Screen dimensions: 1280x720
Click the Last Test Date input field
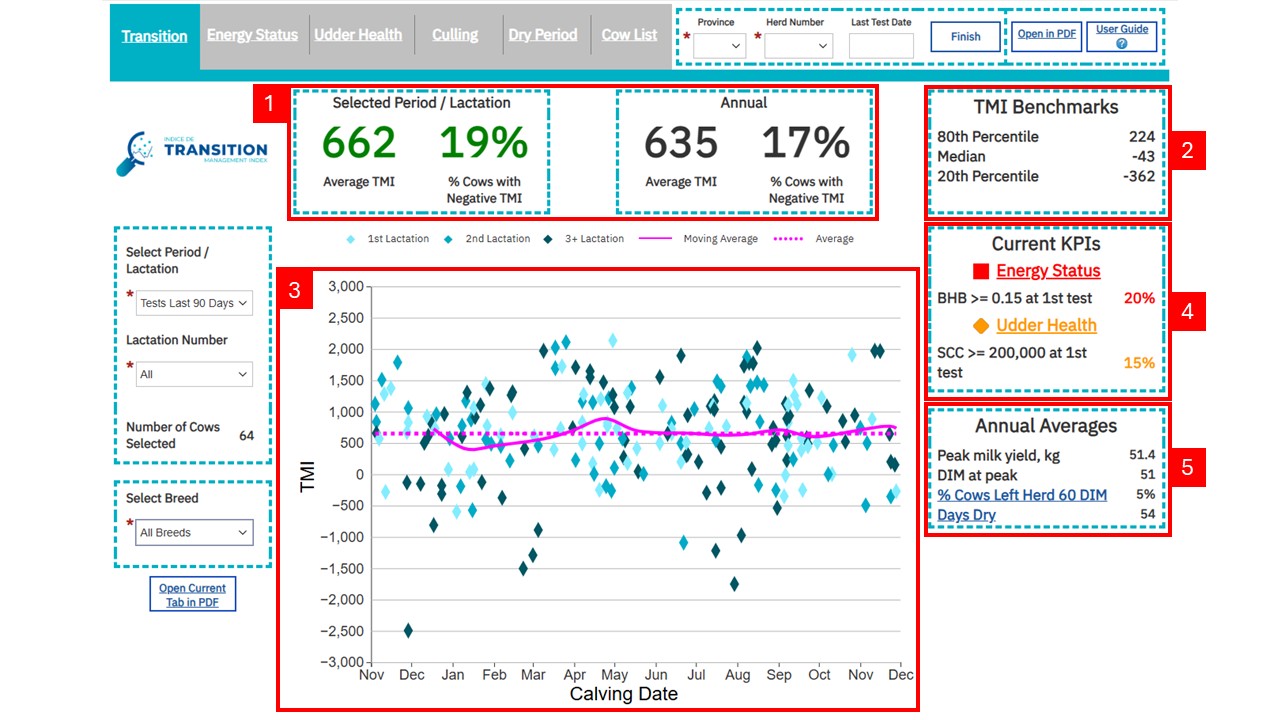(881, 46)
